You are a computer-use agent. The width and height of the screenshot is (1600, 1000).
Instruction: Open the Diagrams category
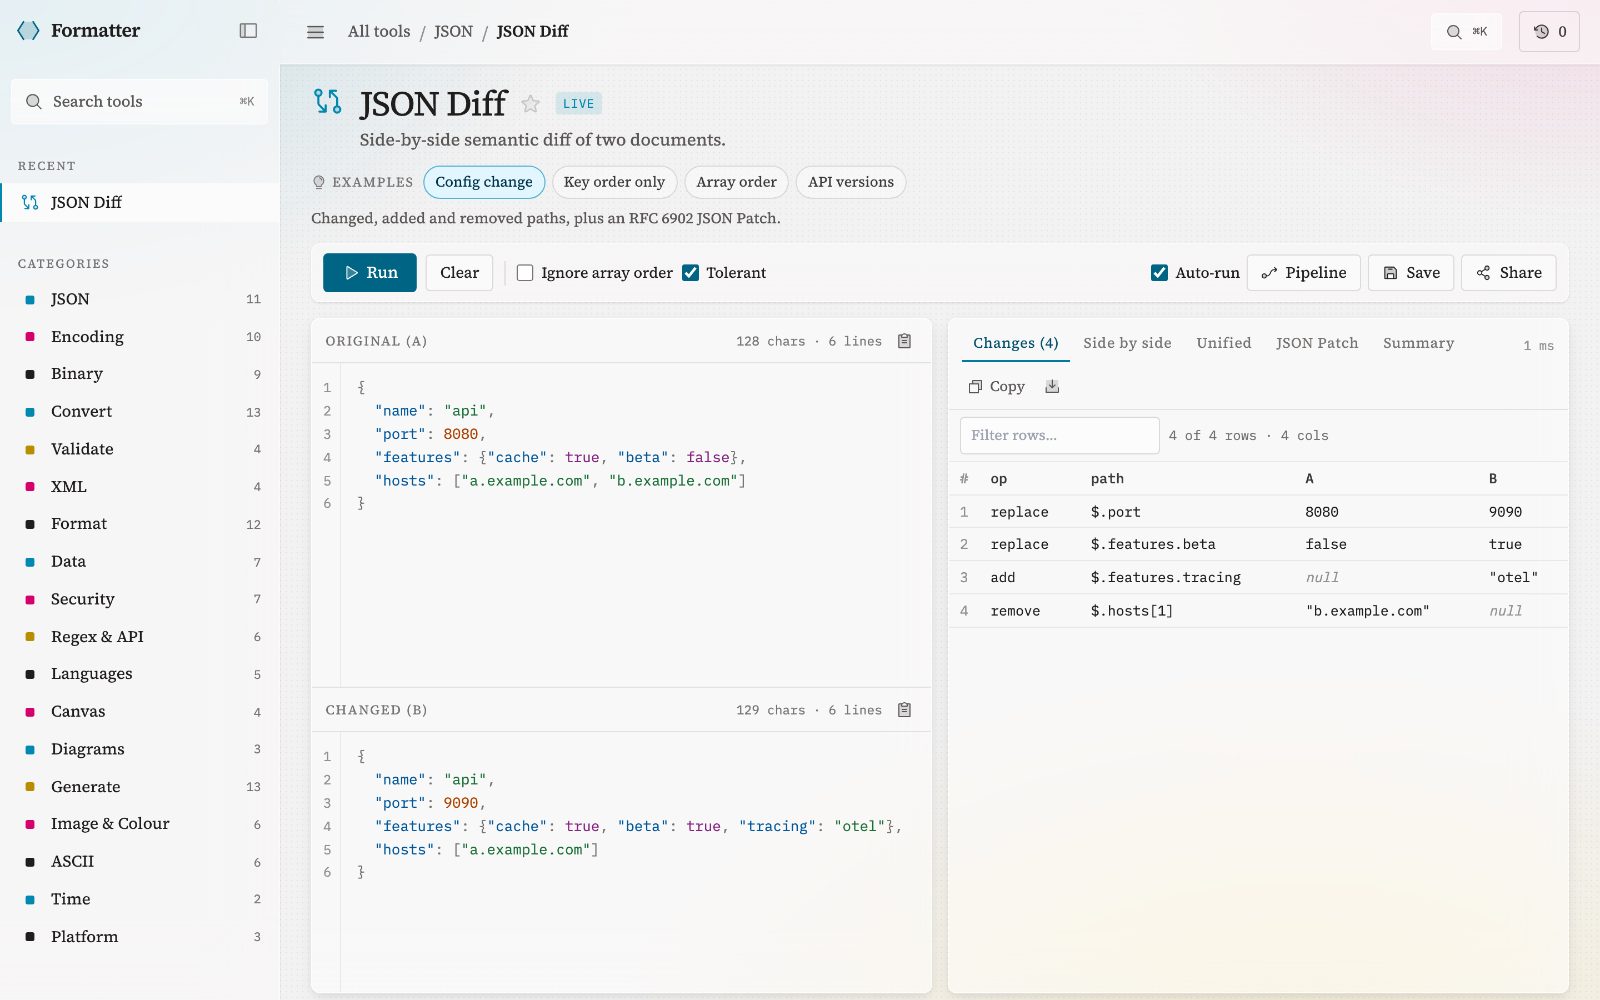tap(140, 749)
